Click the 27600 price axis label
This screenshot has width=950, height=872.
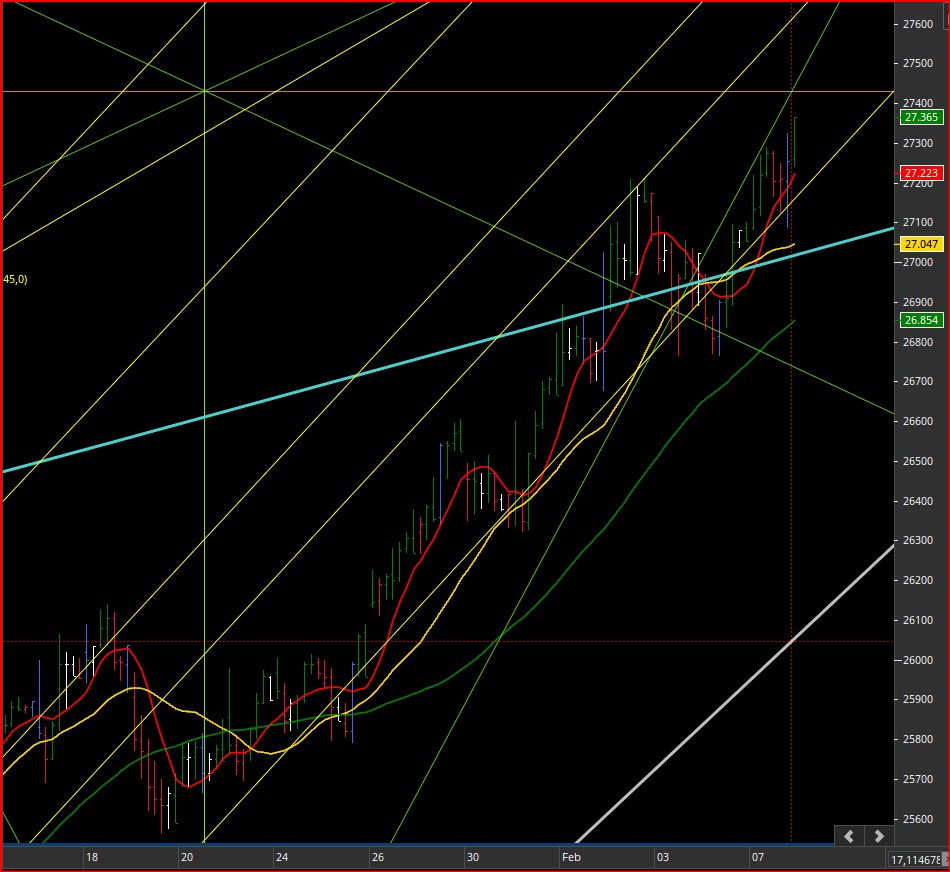tap(918, 24)
